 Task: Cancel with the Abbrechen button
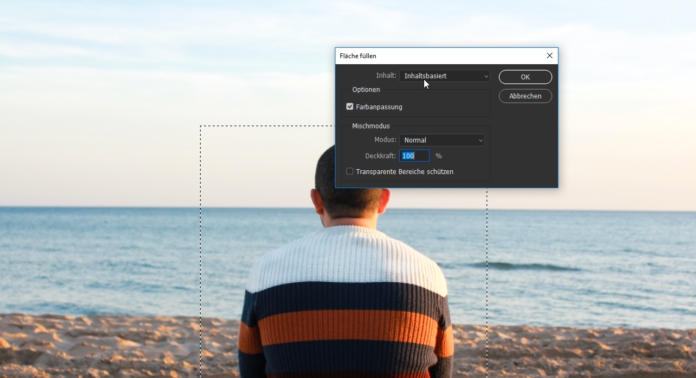[x=525, y=96]
